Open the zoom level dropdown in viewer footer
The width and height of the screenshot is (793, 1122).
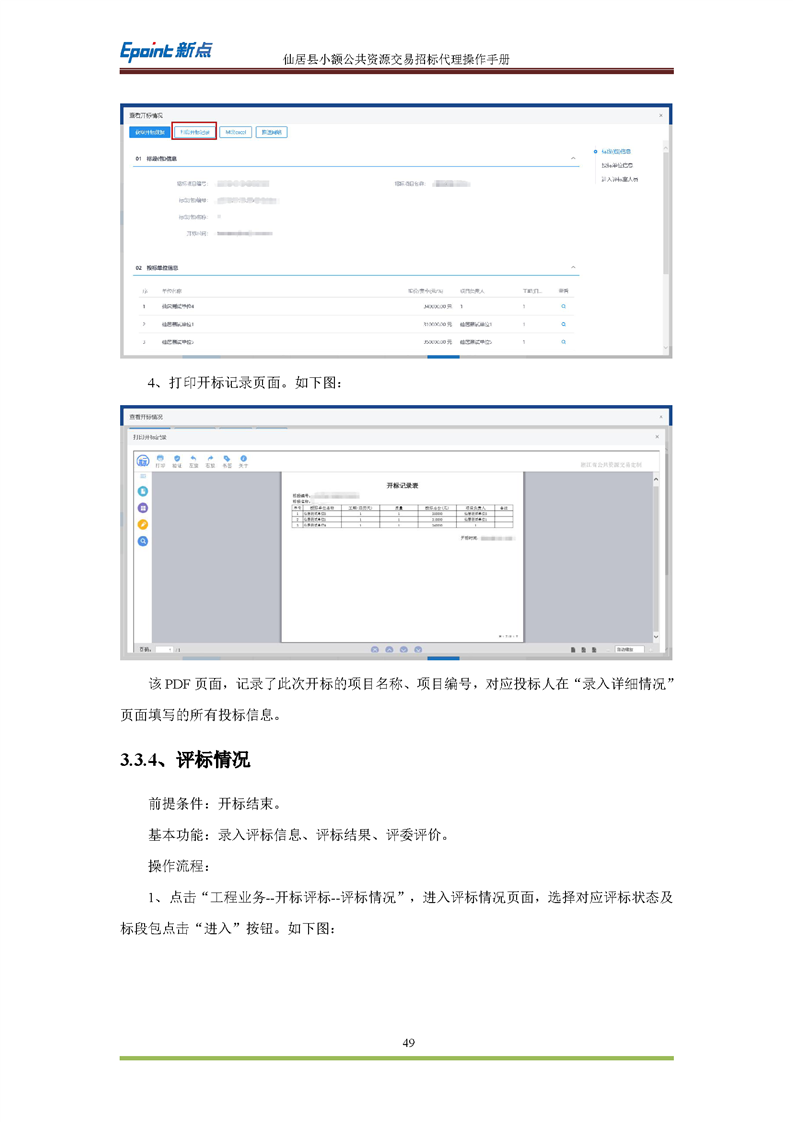pos(630,650)
